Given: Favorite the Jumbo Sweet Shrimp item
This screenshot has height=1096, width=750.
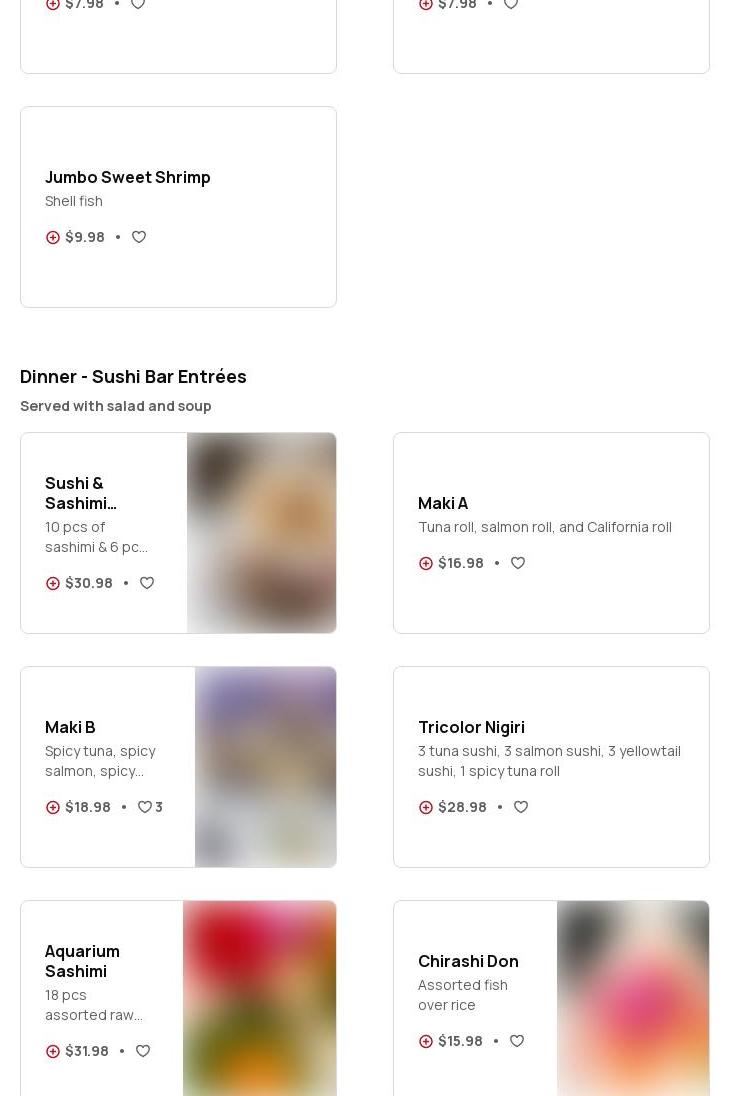Looking at the screenshot, I should tap(139, 237).
